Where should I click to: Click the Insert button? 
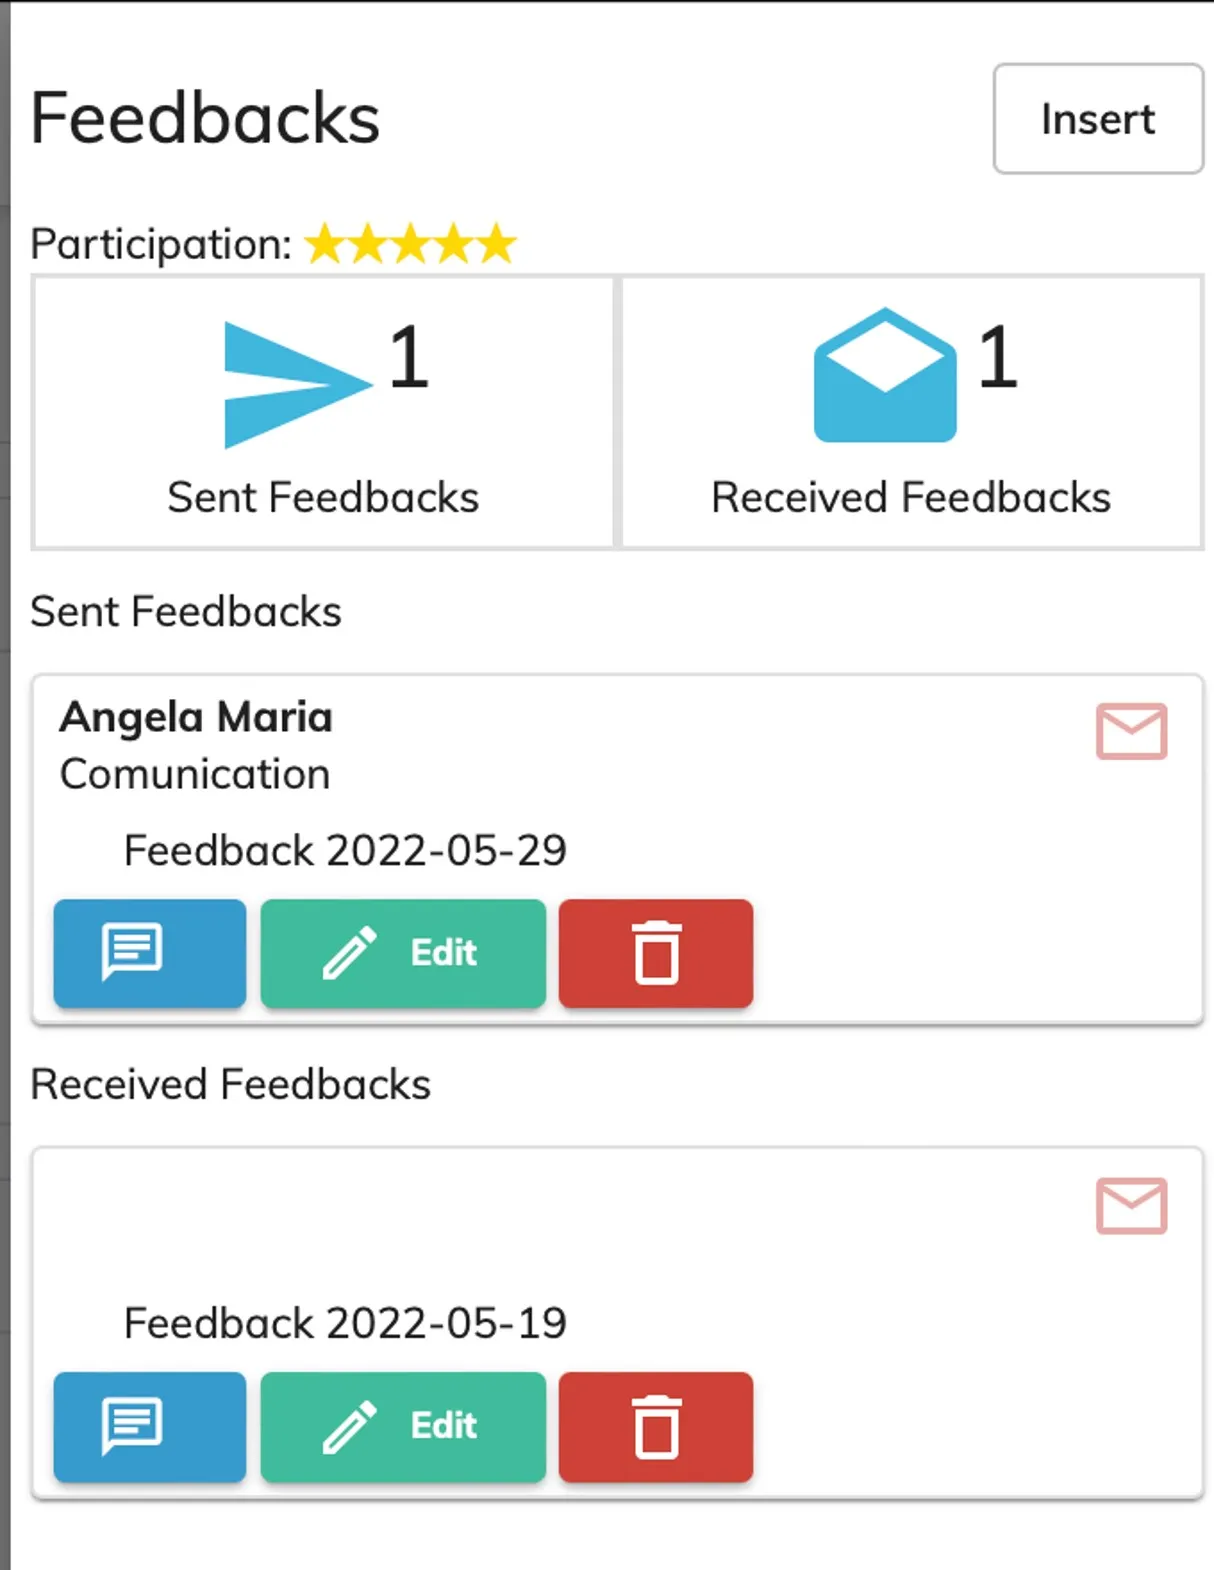pyautogui.click(x=1097, y=119)
